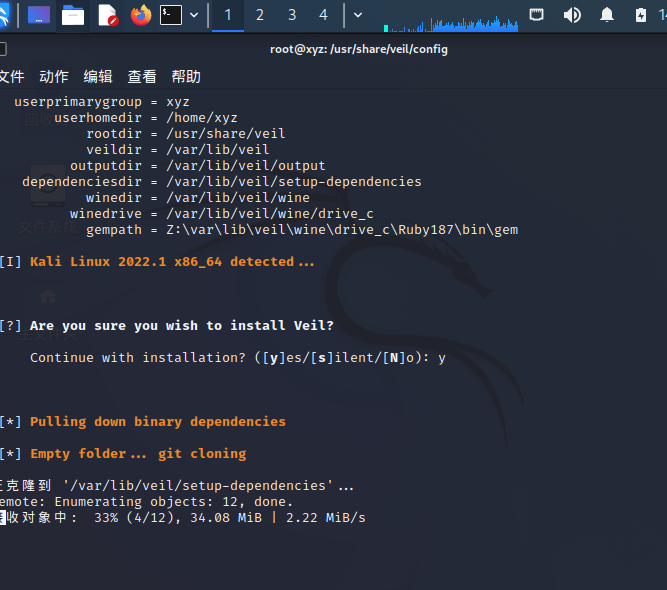Screen dimensions: 667x590
Task: Open the notifications bell icon
Action: coord(607,15)
